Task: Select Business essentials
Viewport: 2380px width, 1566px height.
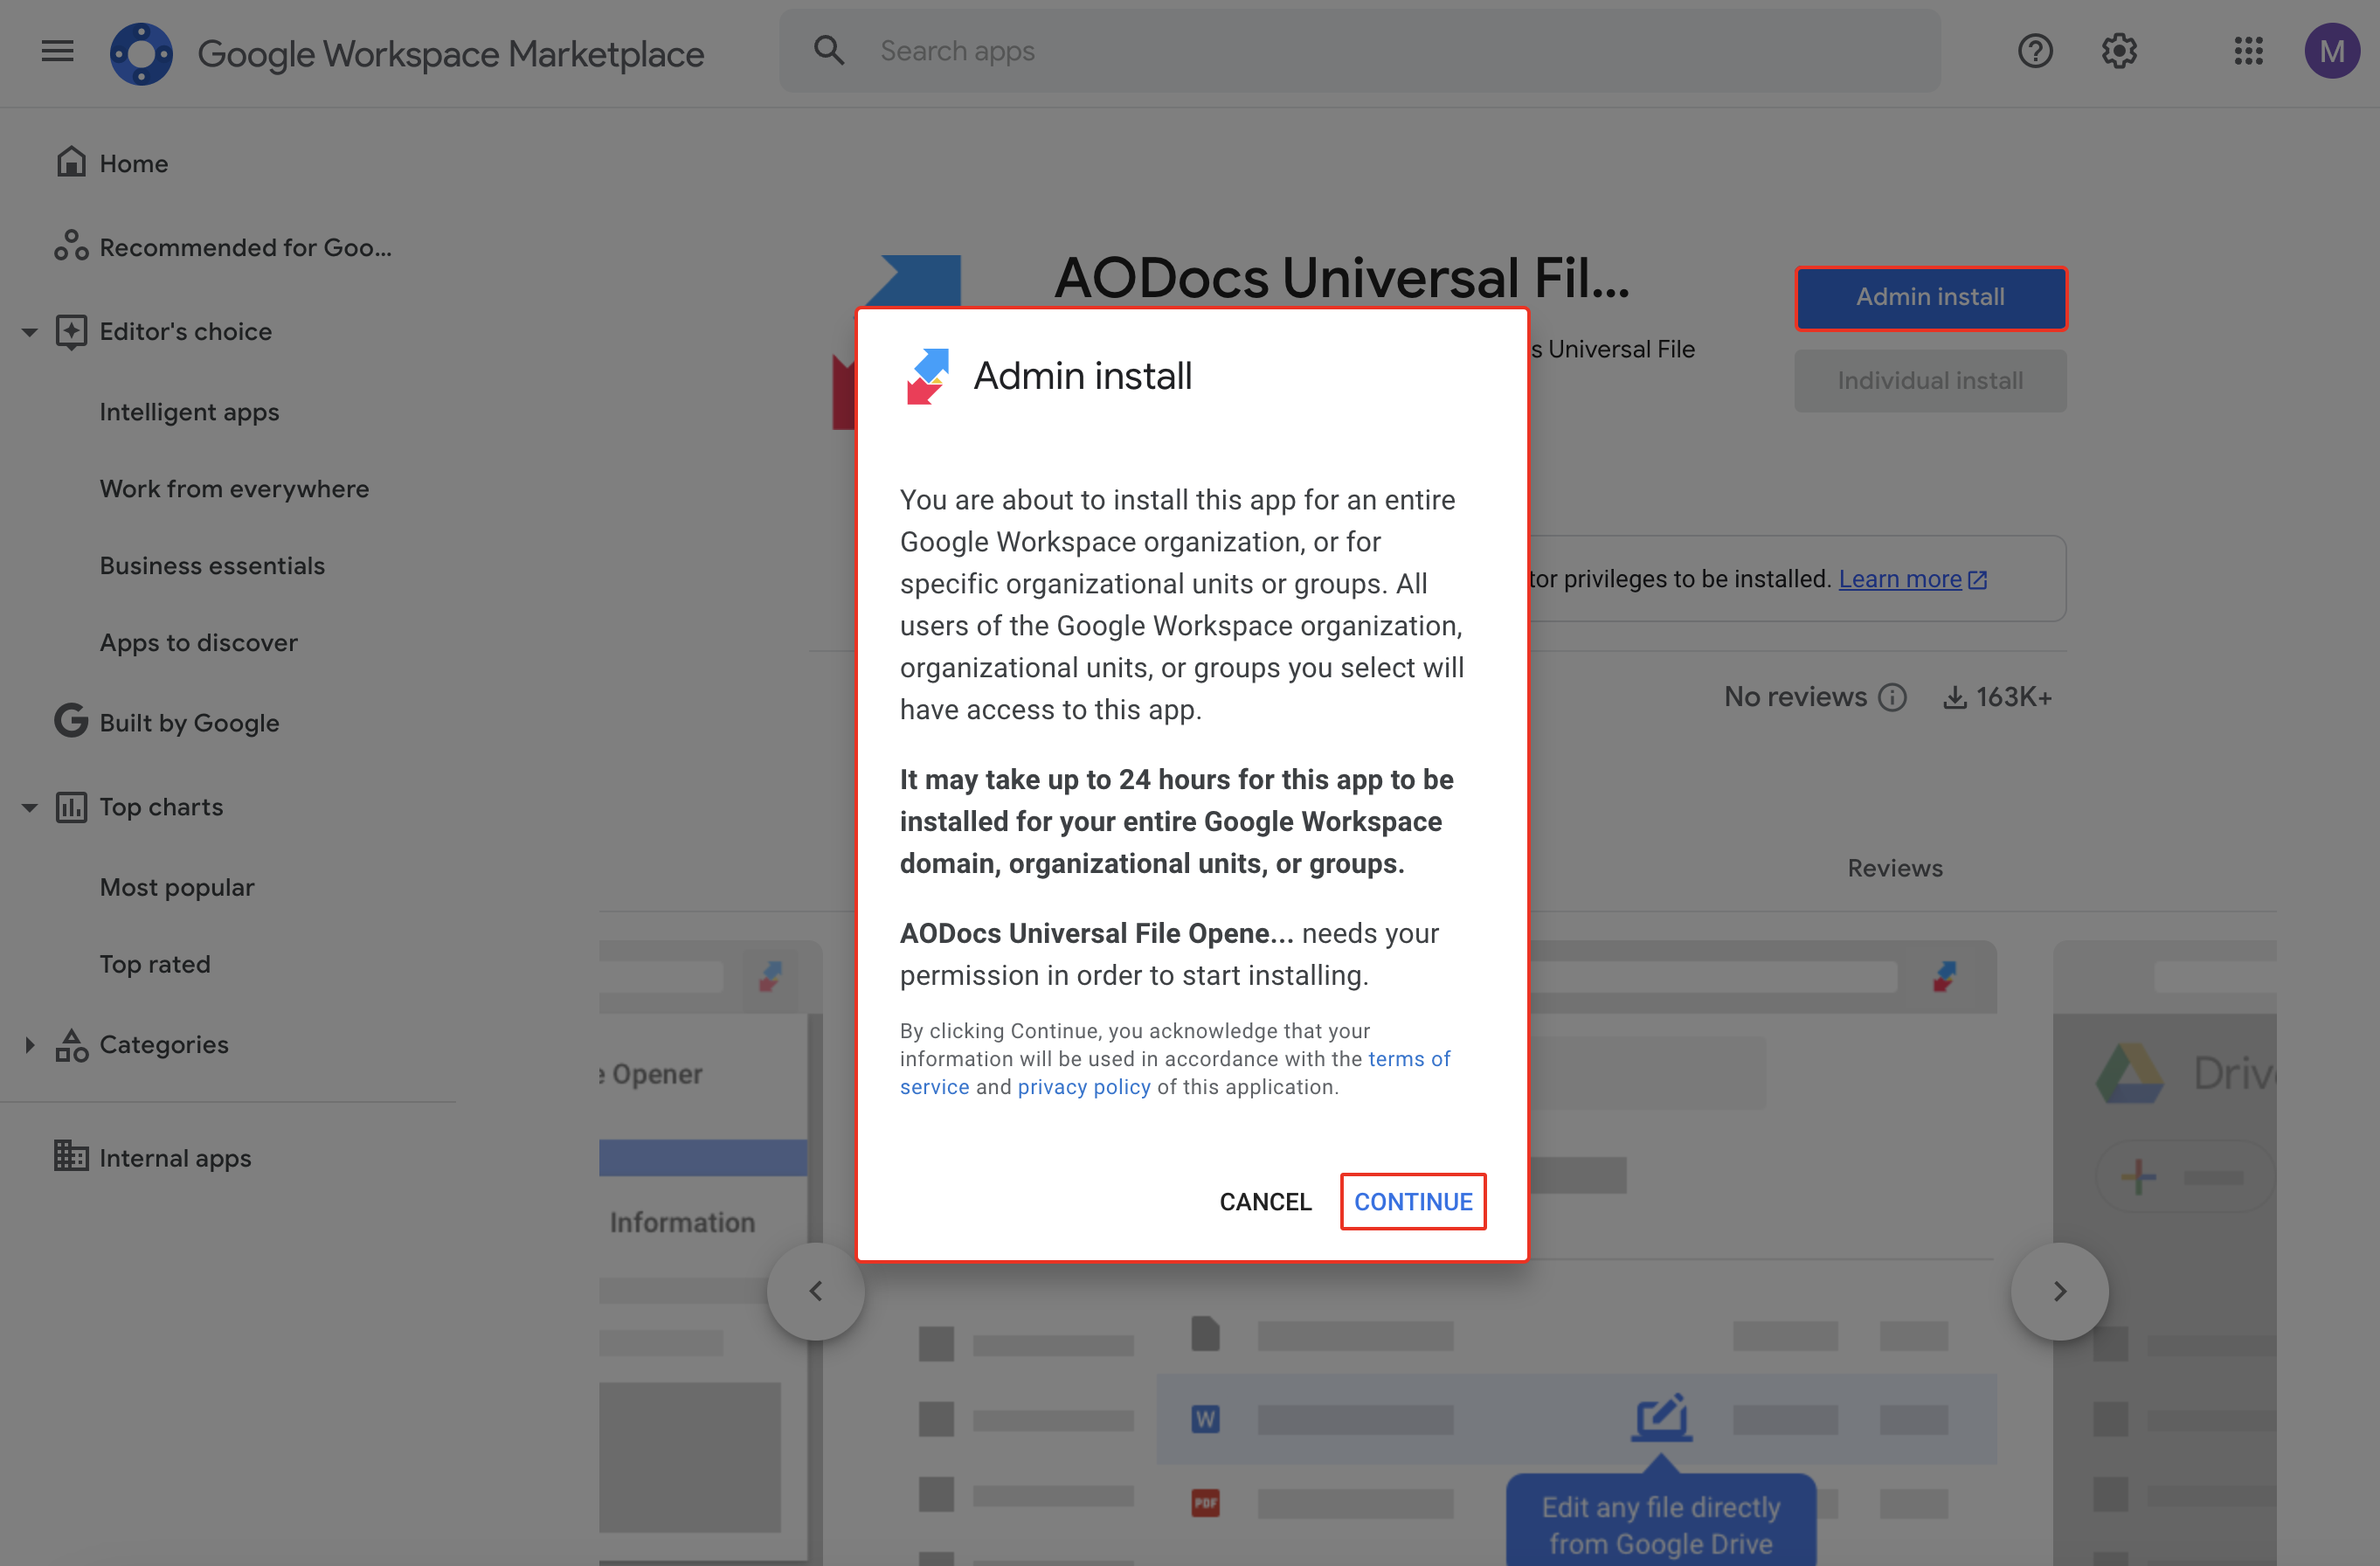Action: [x=212, y=566]
